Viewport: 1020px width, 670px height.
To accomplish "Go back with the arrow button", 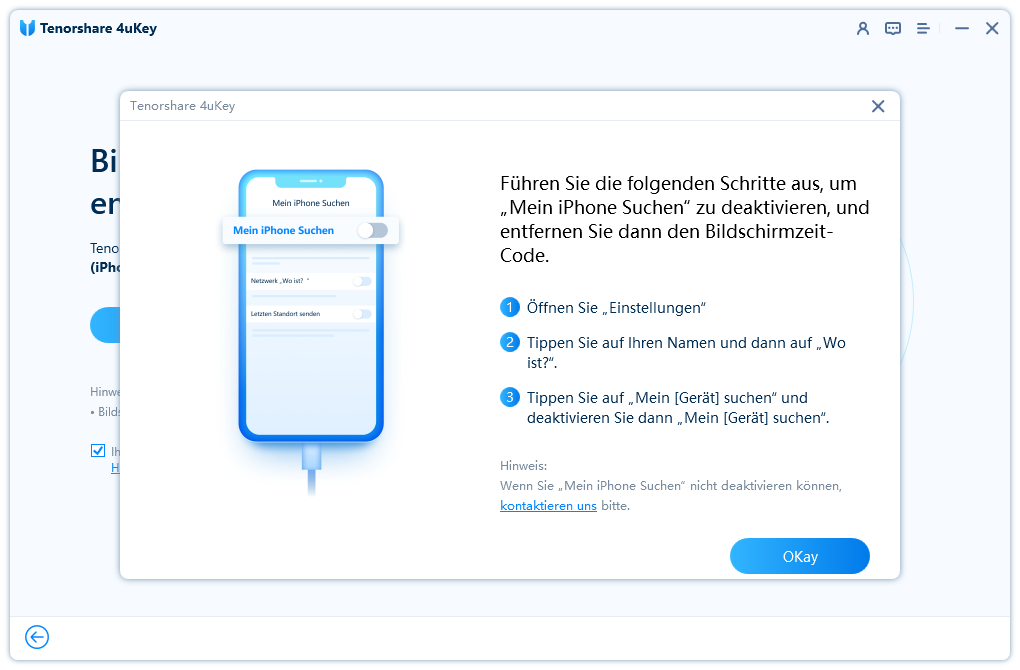I will 37,637.
